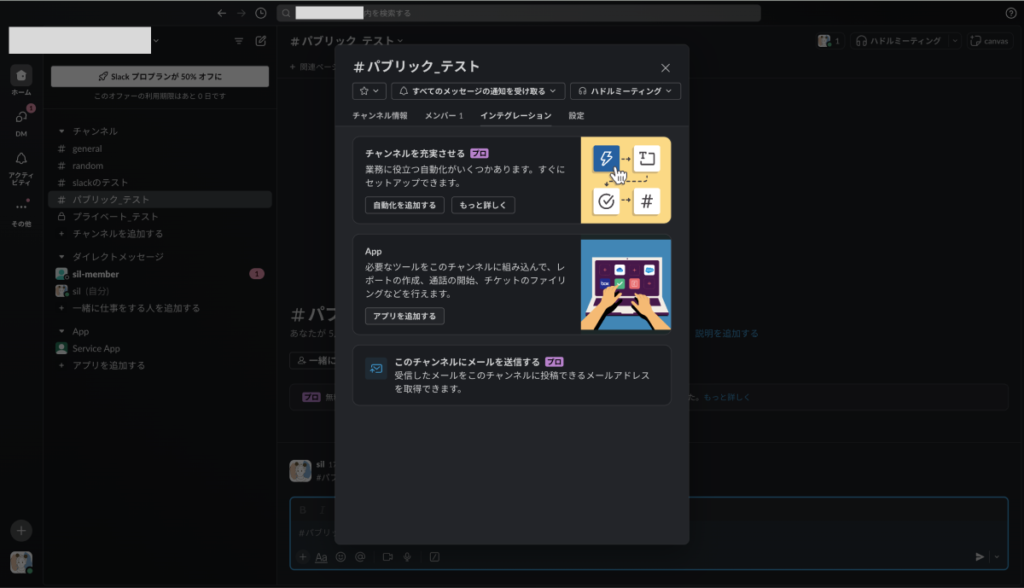The image size is (1024, 588).
Task: Switch to the 設定 tab
Action: (576, 116)
